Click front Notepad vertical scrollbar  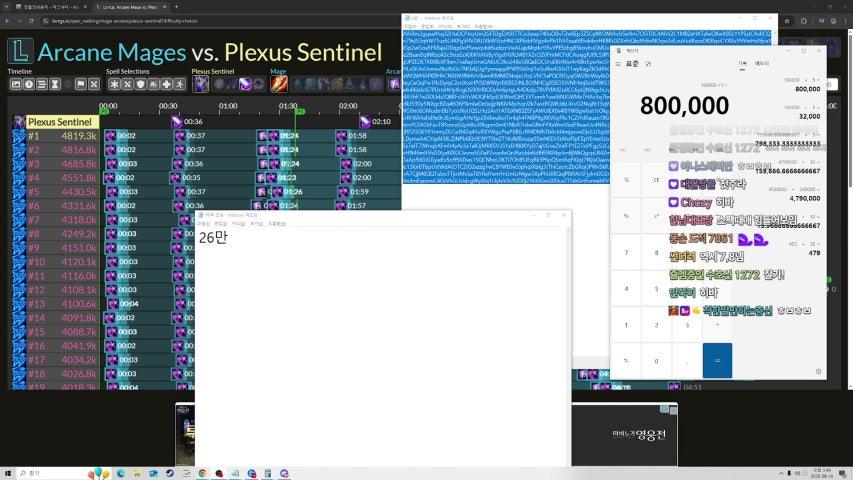point(568,347)
